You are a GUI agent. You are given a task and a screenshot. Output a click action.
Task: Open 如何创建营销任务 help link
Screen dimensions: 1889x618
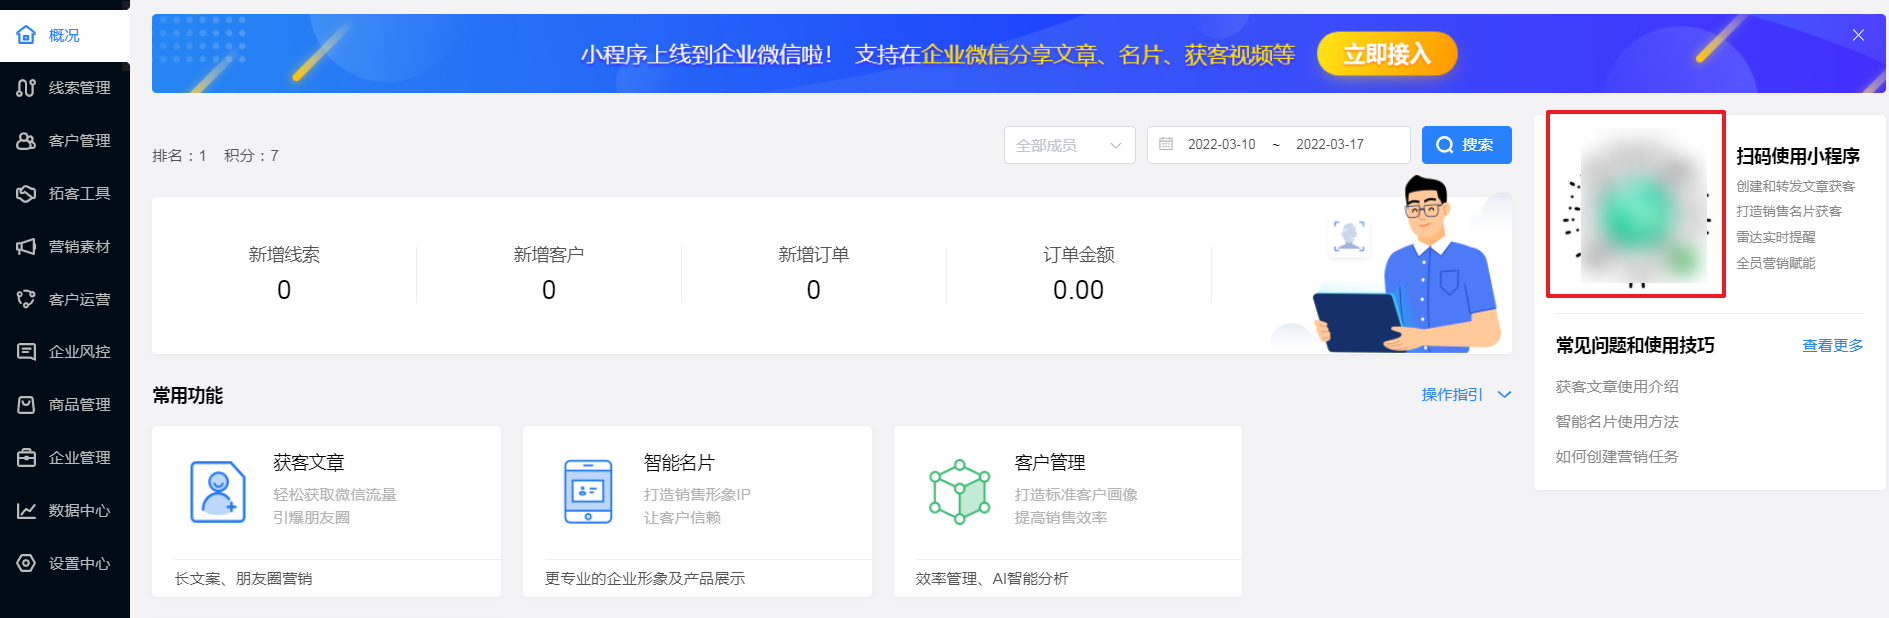point(1617,456)
